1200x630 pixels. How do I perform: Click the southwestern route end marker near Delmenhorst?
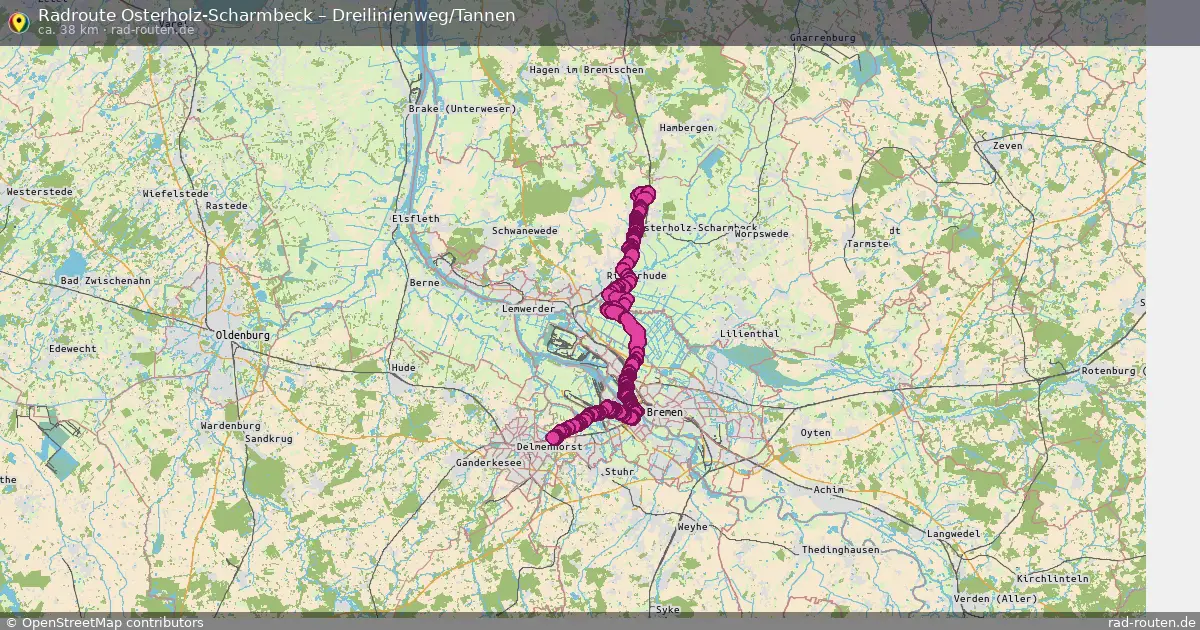pos(553,437)
